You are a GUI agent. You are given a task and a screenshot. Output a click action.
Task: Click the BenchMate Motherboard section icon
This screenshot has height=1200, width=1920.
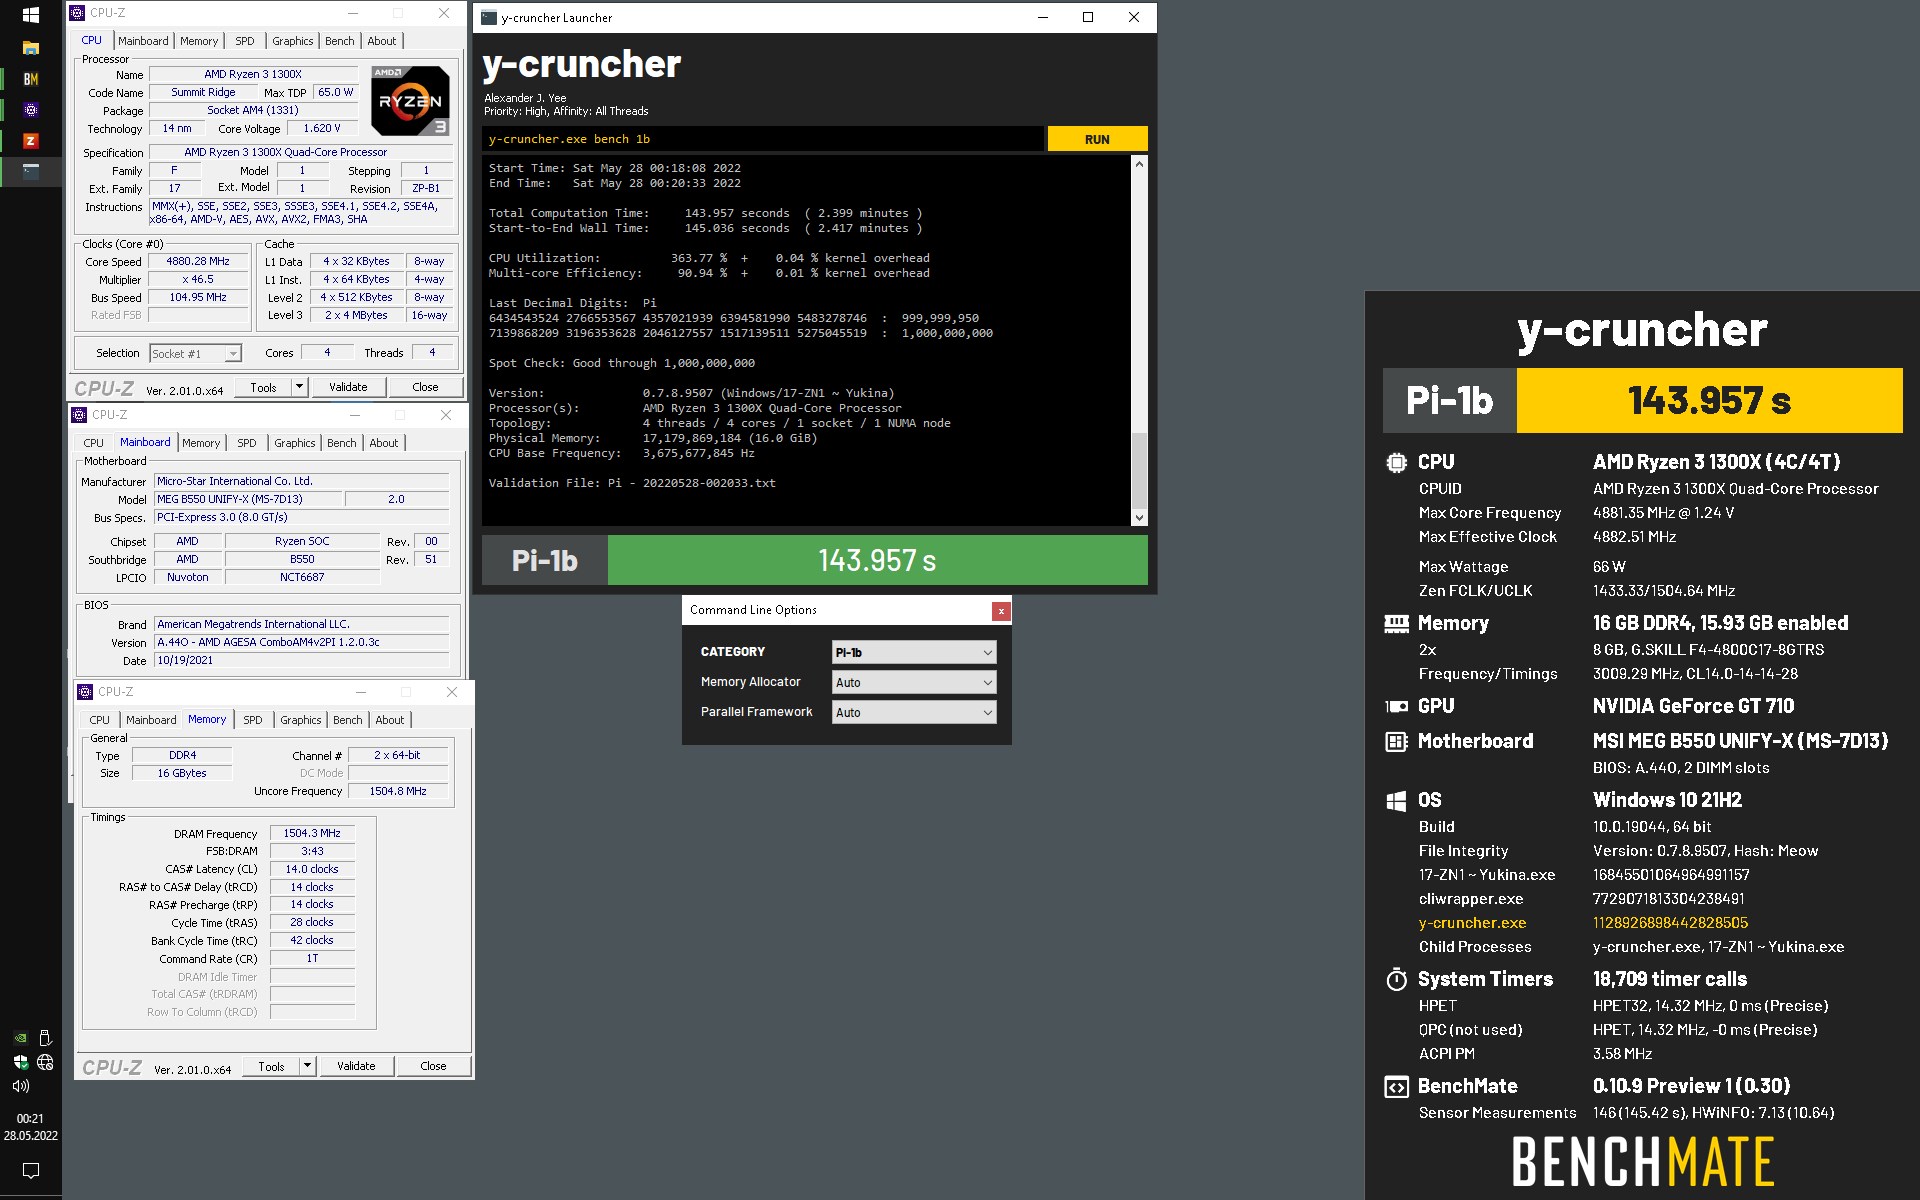1396,742
